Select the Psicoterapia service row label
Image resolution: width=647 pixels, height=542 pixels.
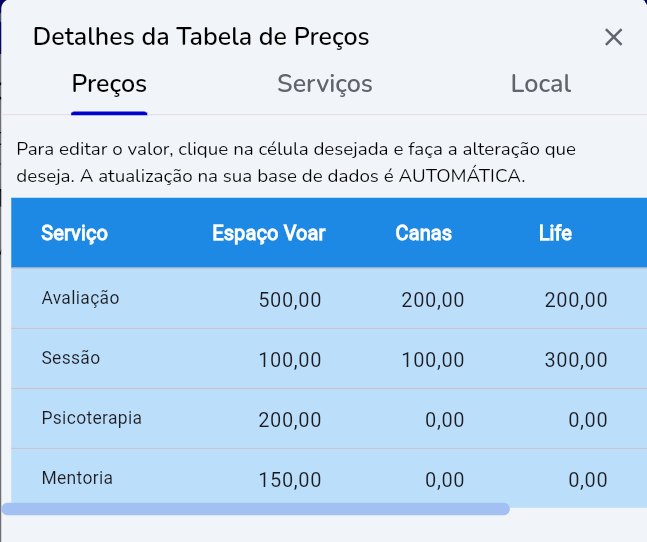(92, 418)
